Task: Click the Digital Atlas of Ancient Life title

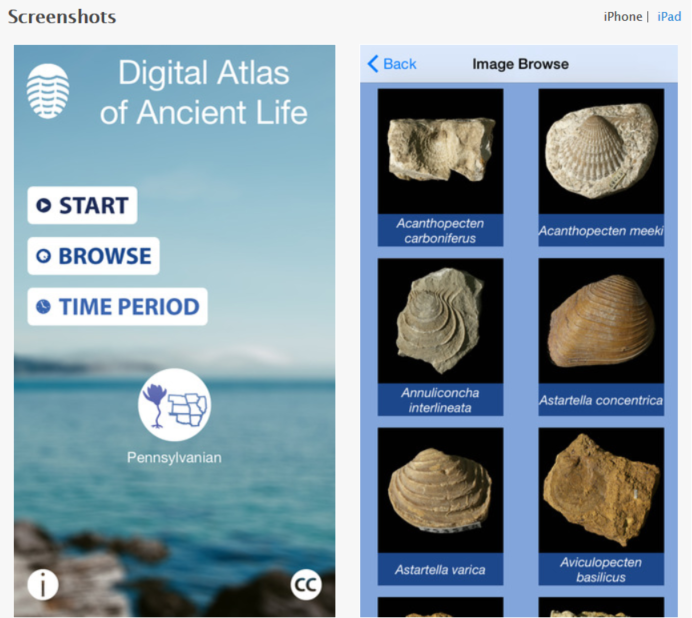Action: tap(203, 92)
